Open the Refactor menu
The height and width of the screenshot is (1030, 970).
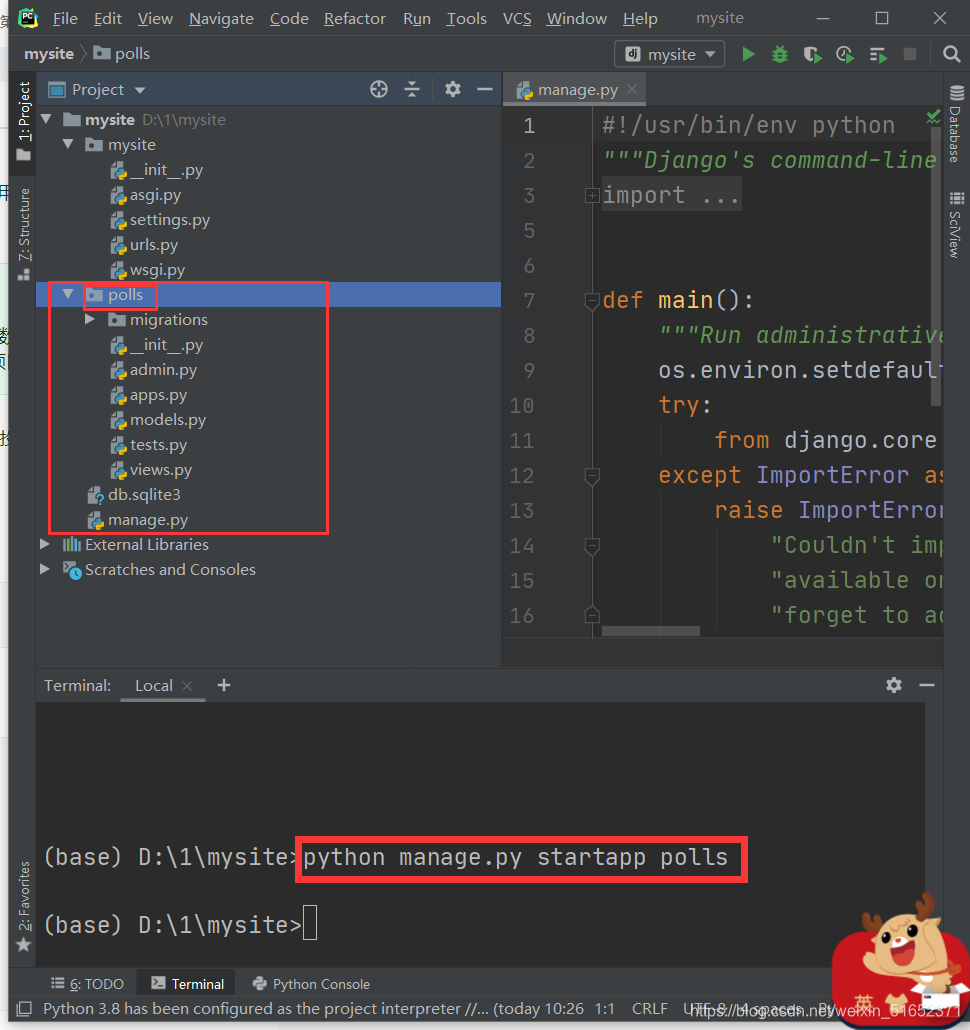(x=354, y=18)
